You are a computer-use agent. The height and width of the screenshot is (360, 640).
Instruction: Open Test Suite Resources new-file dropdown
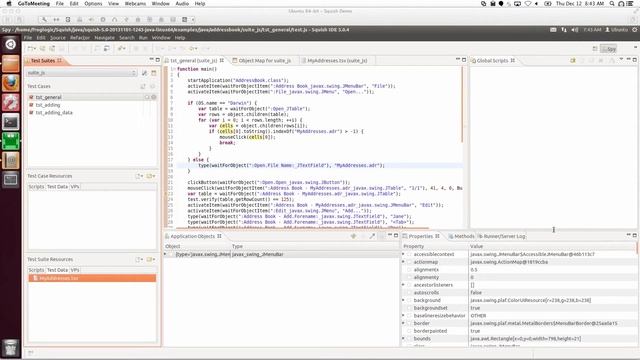point(139,259)
